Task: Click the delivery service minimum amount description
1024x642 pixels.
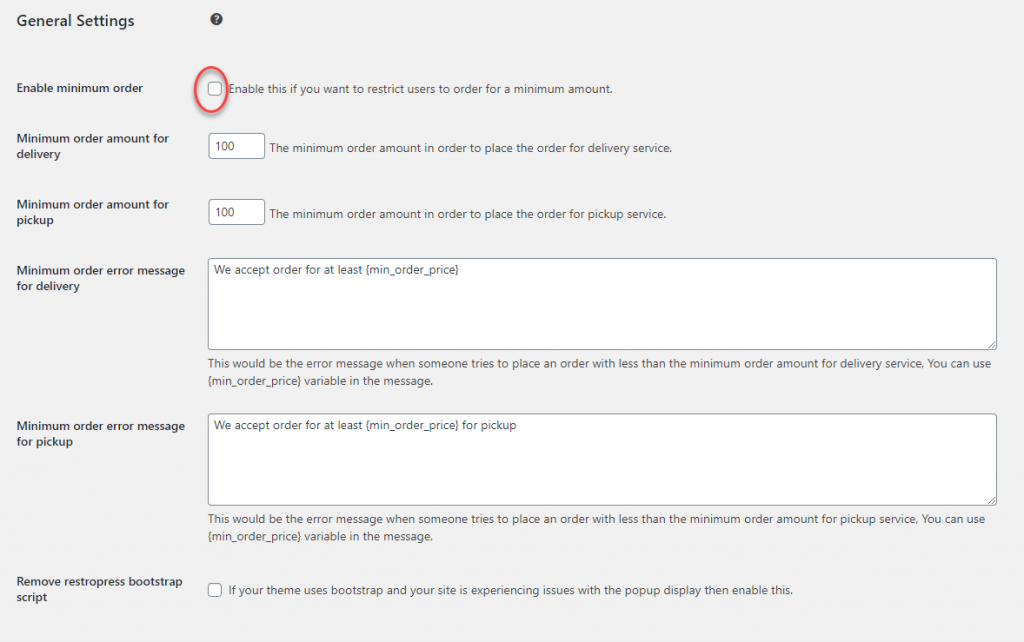Action: (x=471, y=148)
